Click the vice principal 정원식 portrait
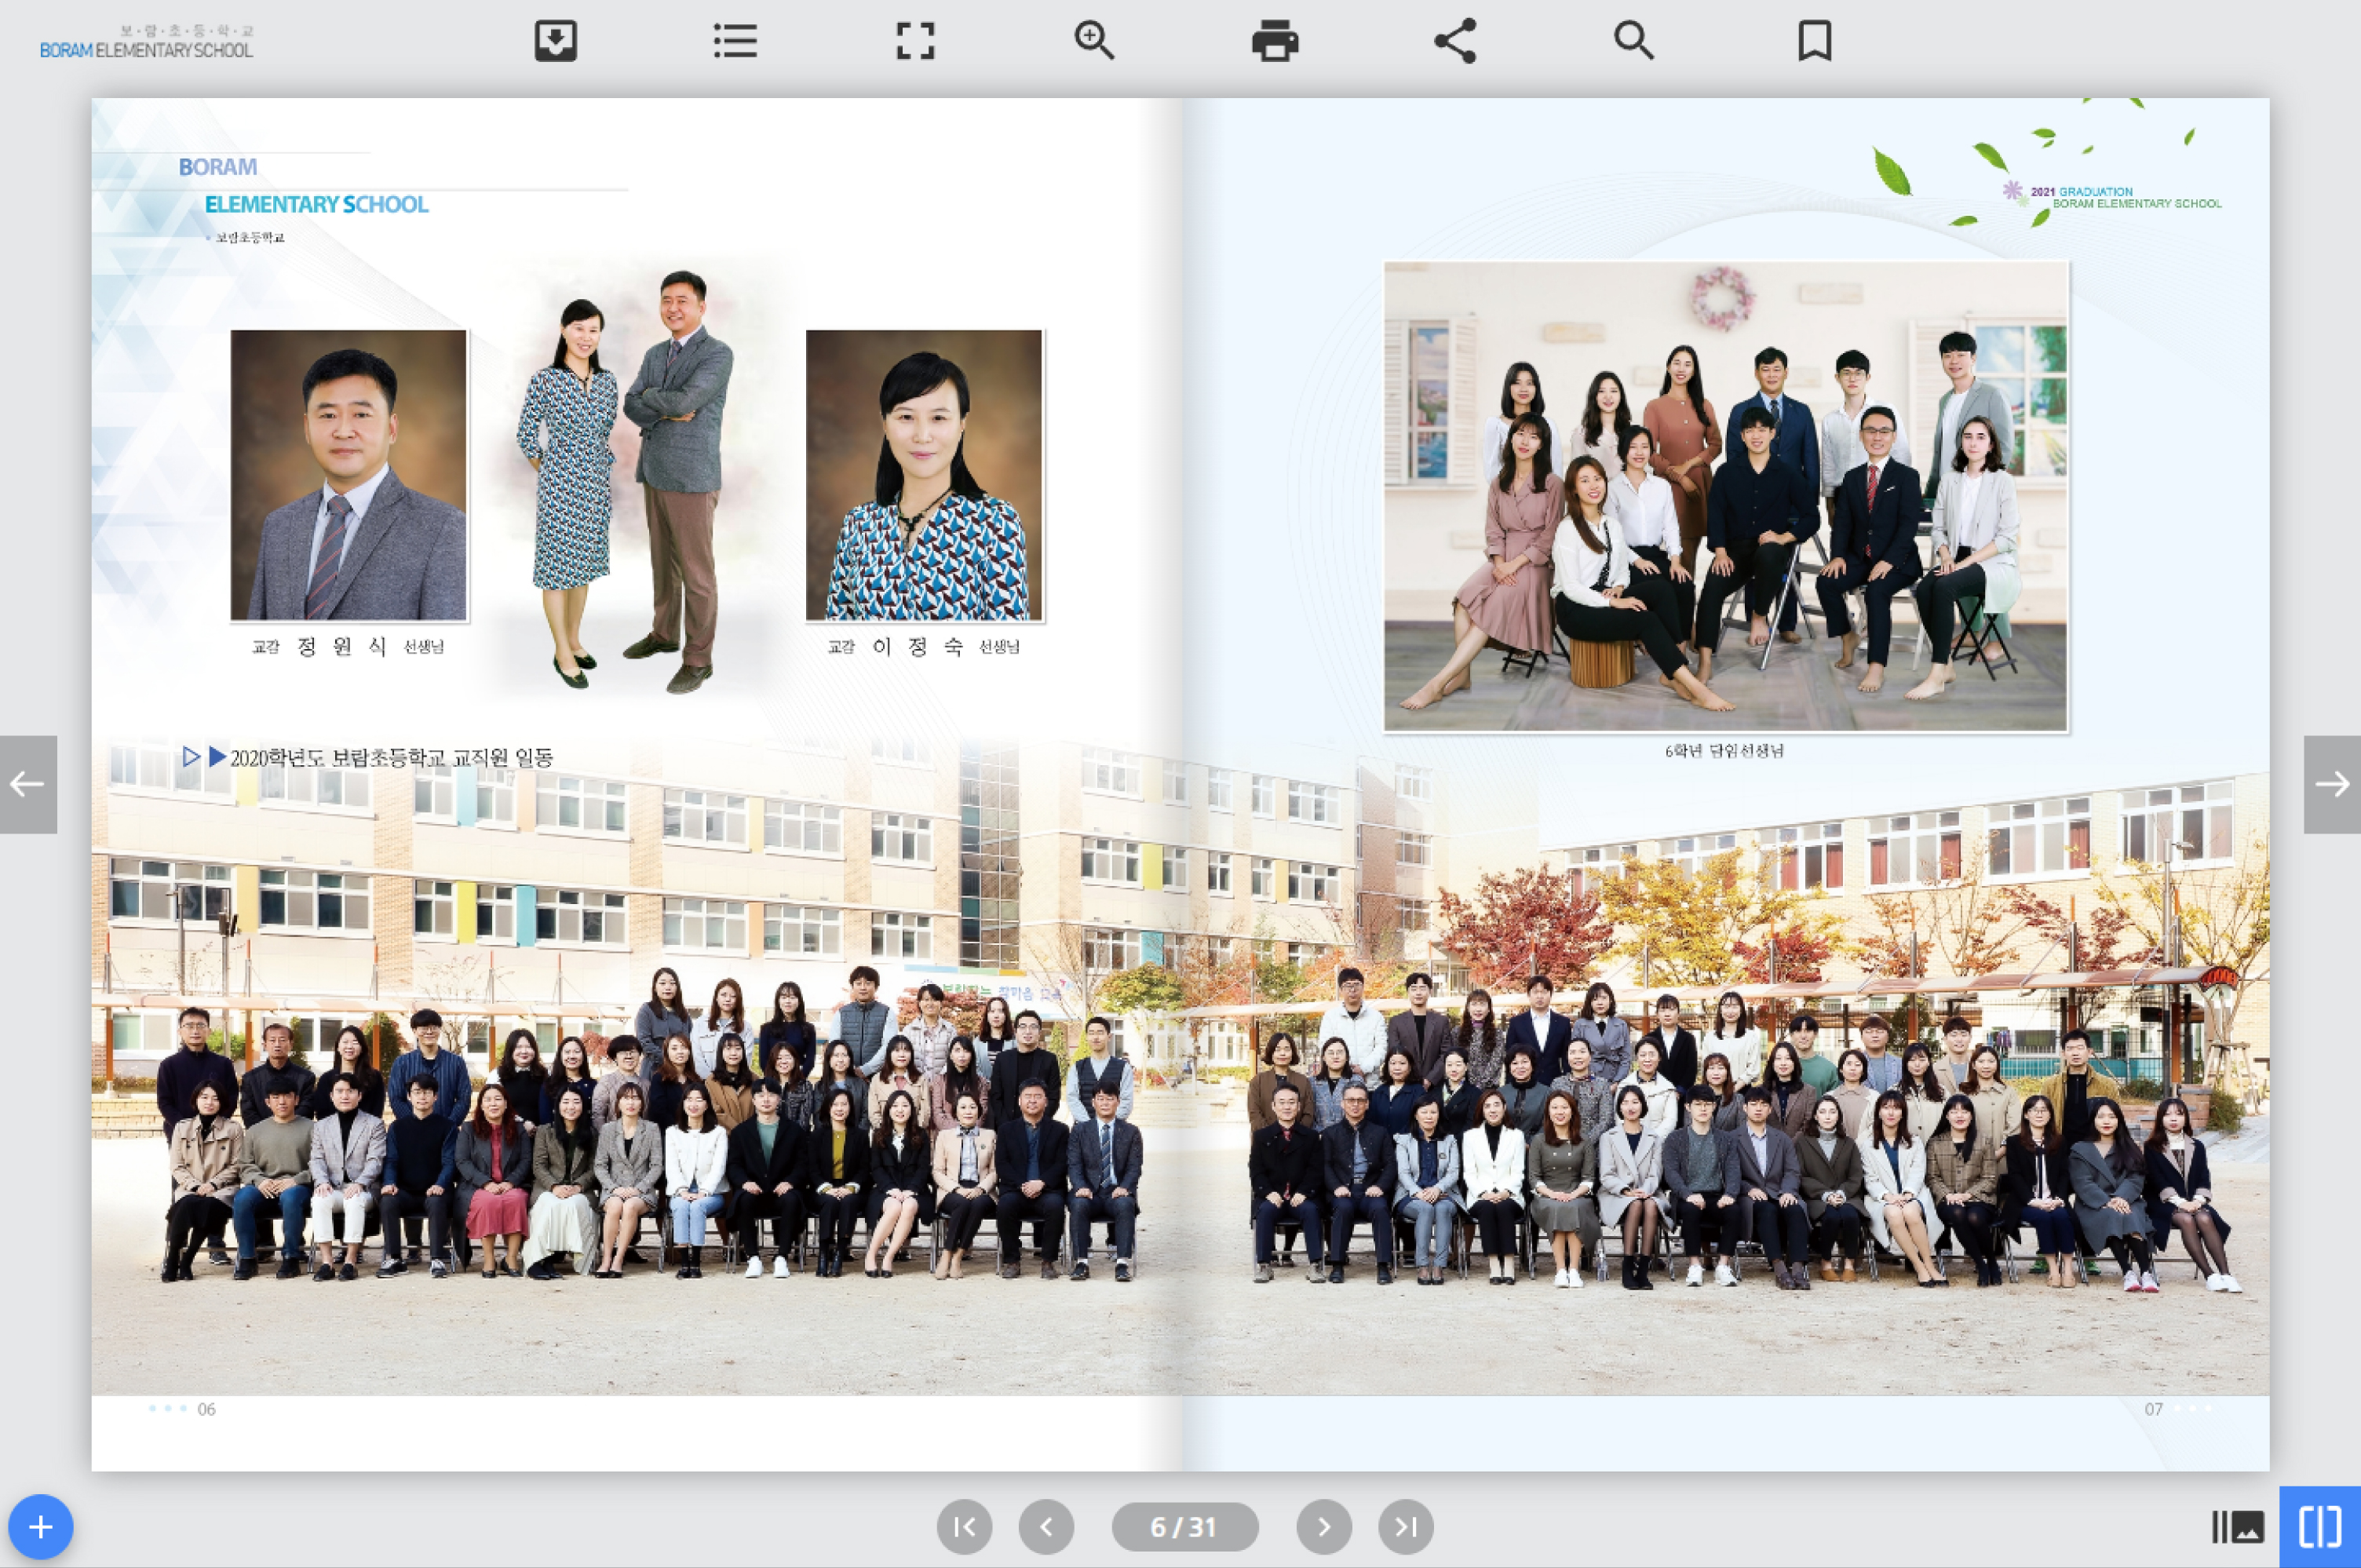Screen dimensions: 2361x1568 point(349,475)
